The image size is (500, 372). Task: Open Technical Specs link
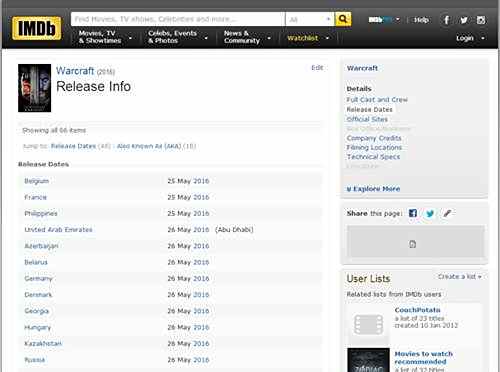point(373,157)
